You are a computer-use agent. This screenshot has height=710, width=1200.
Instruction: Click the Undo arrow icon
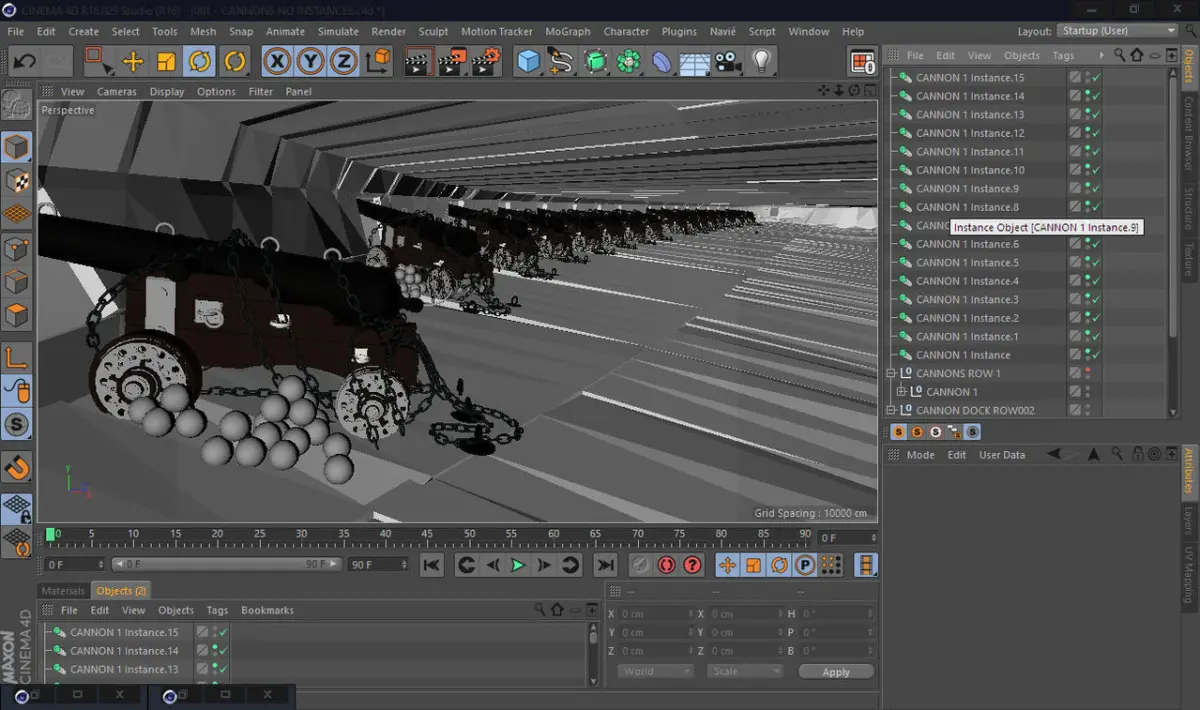click(24, 62)
